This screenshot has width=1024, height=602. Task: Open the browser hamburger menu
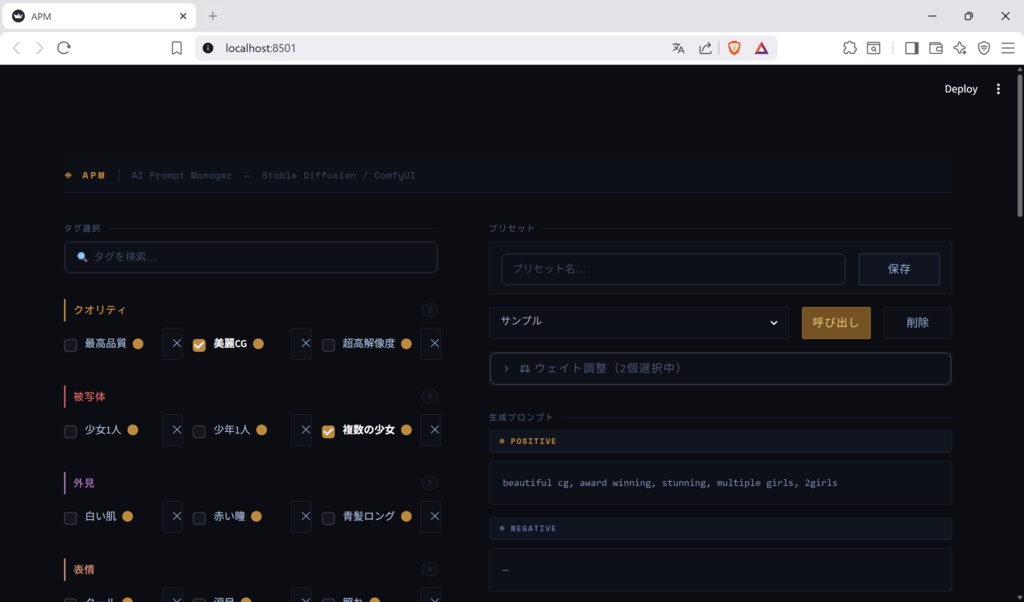(x=1008, y=48)
